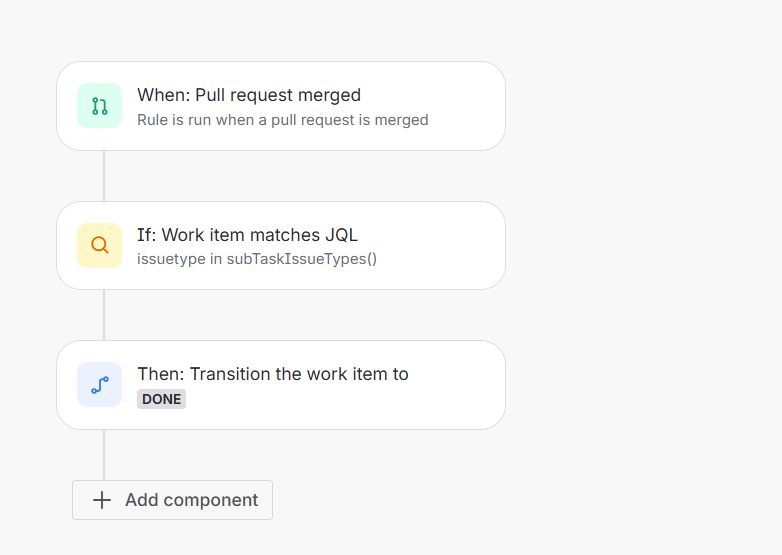Screen dimensions: 782x555
Task: Click the orange magnifier JQL condition icon
Action: click(99, 245)
